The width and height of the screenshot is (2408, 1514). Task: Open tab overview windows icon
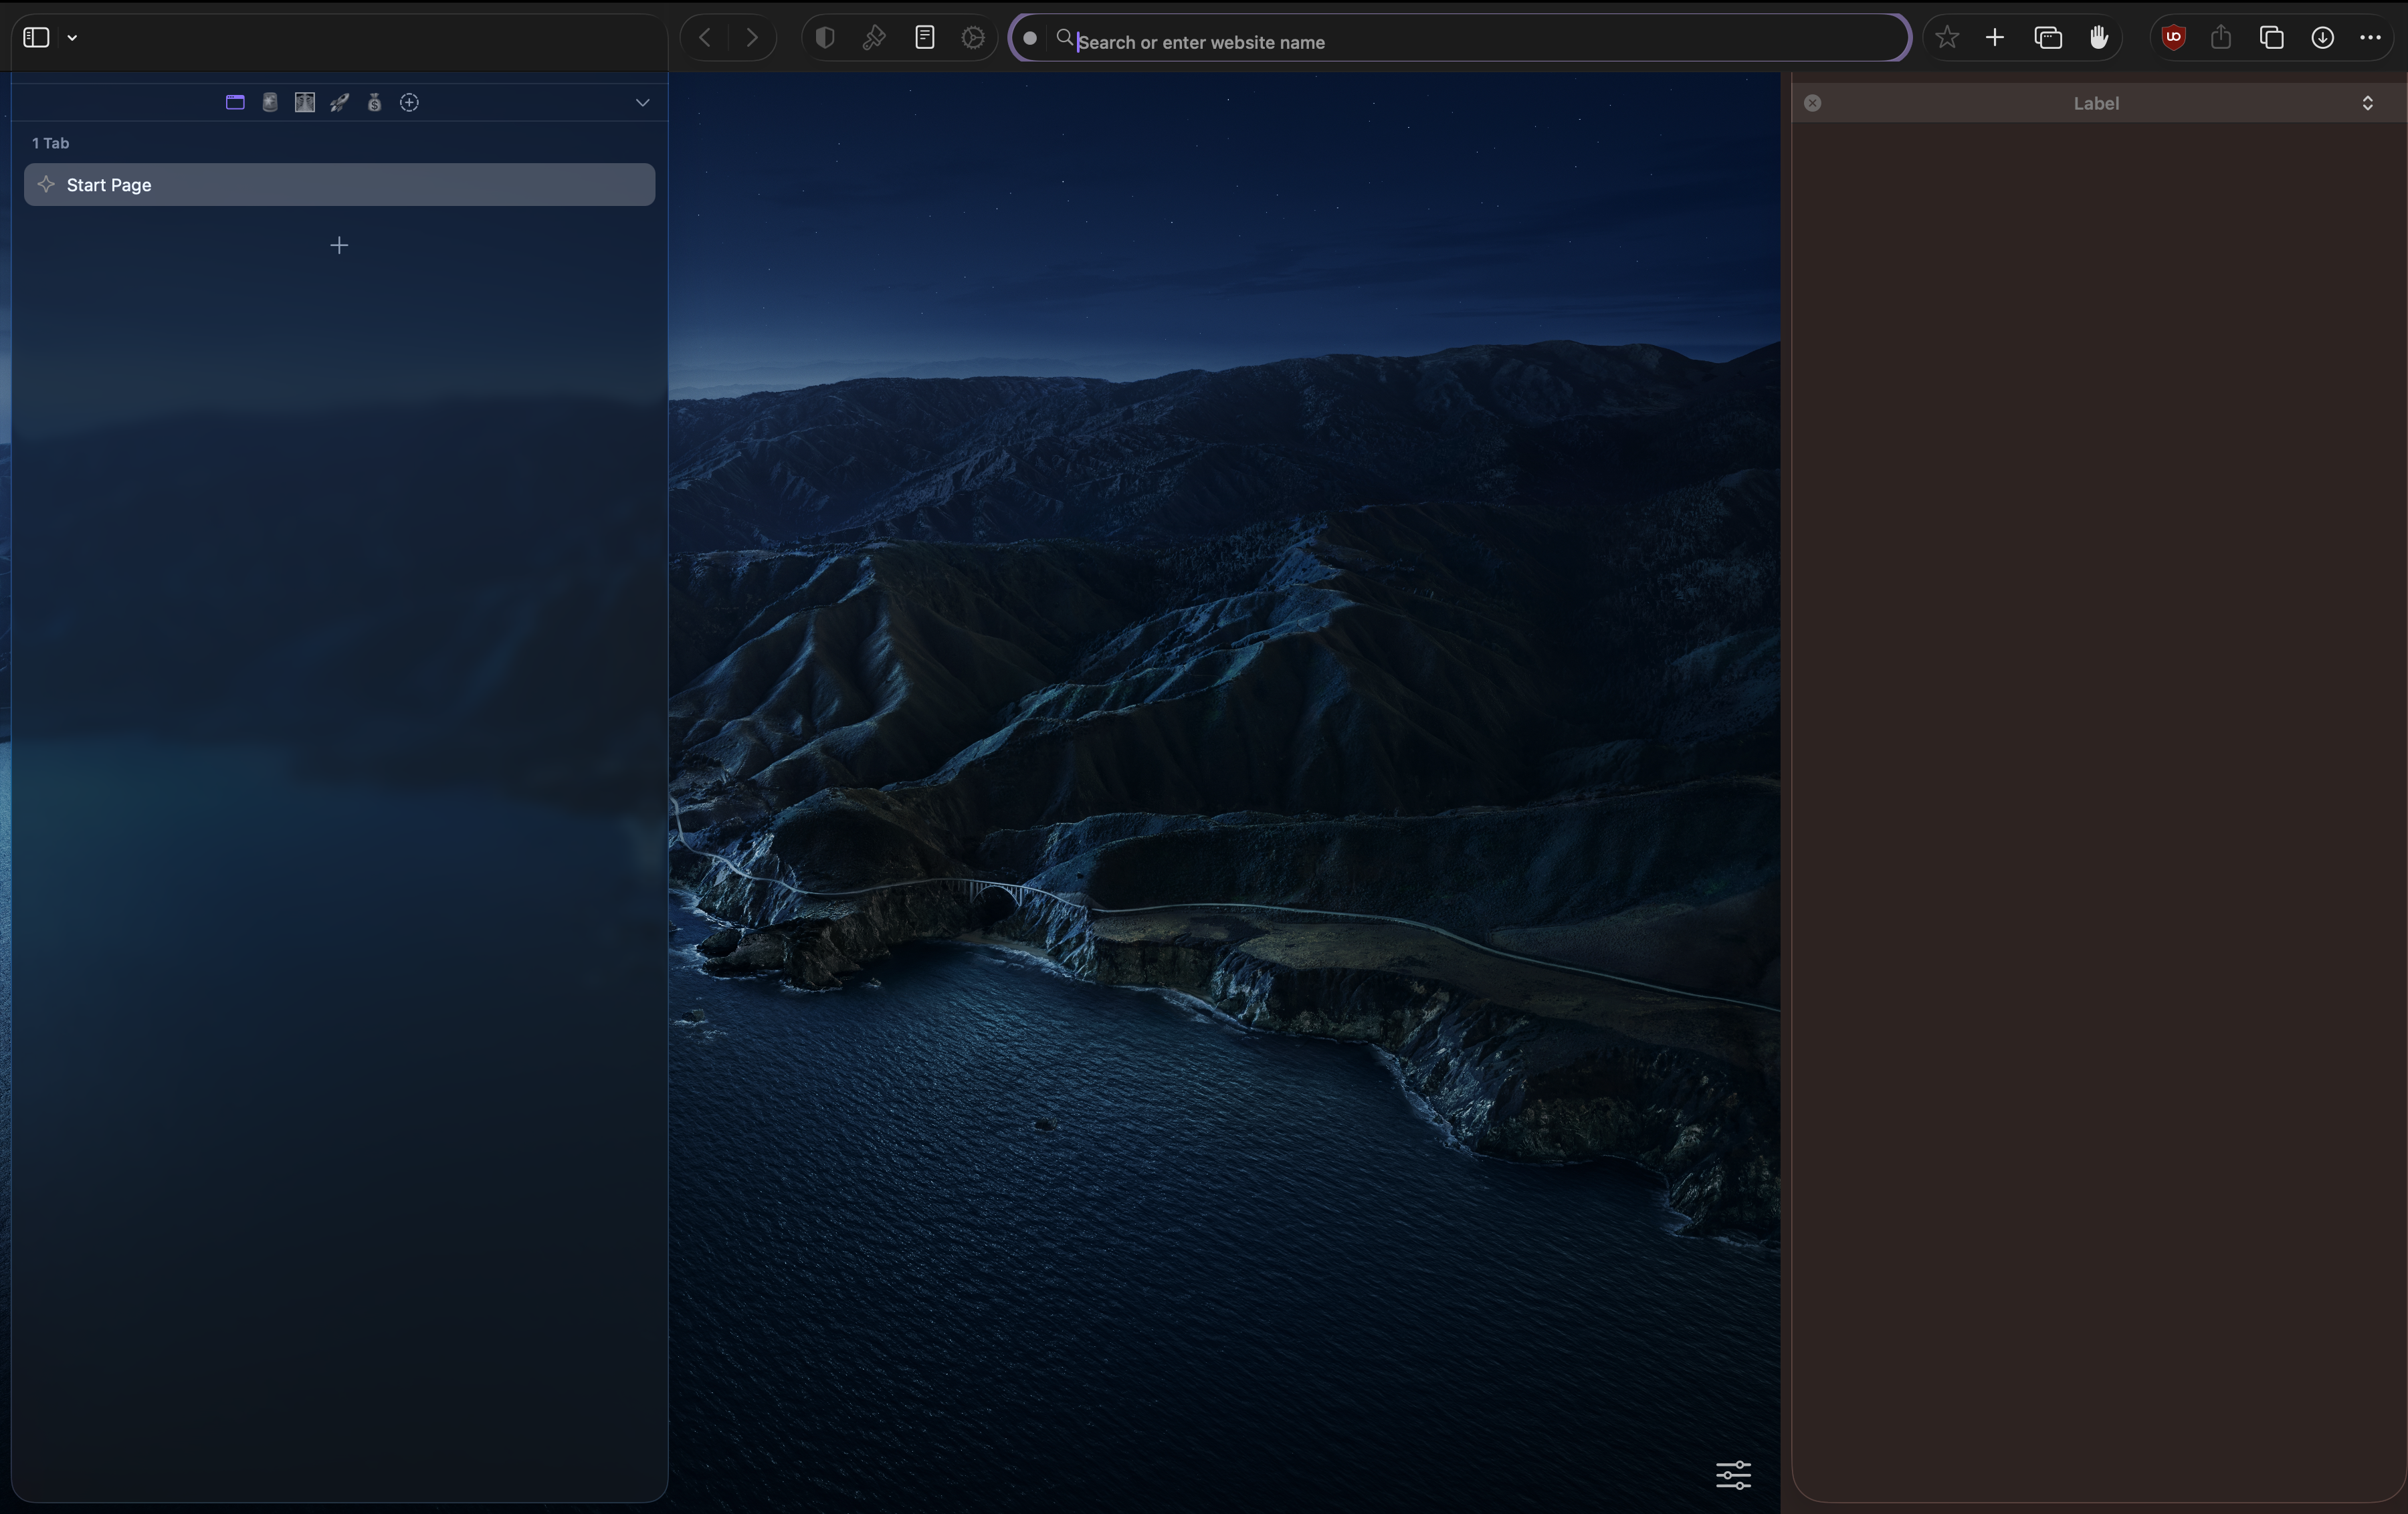coord(2048,38)
